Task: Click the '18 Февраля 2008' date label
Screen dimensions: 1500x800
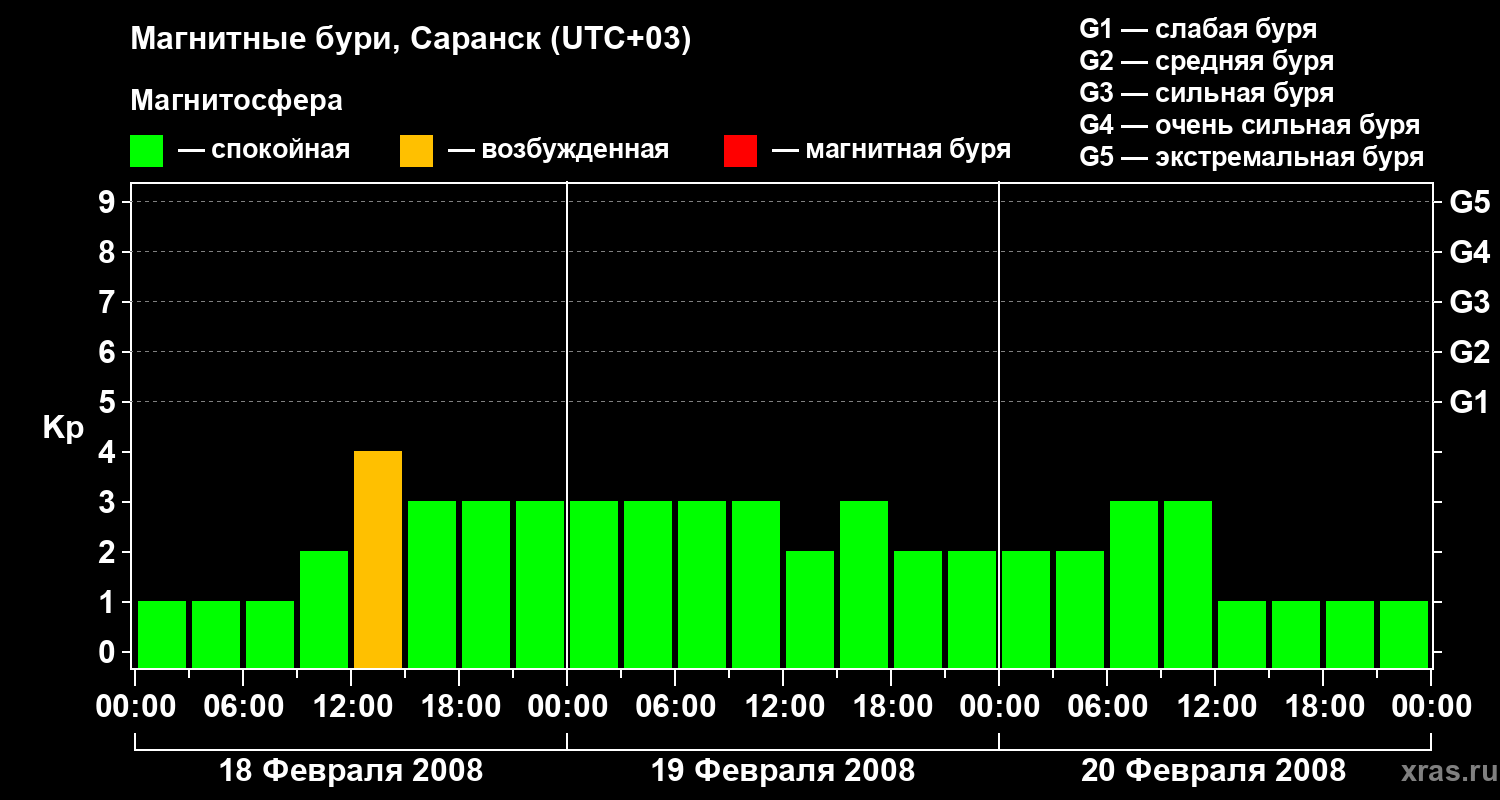Action: (x=351, y=771)
